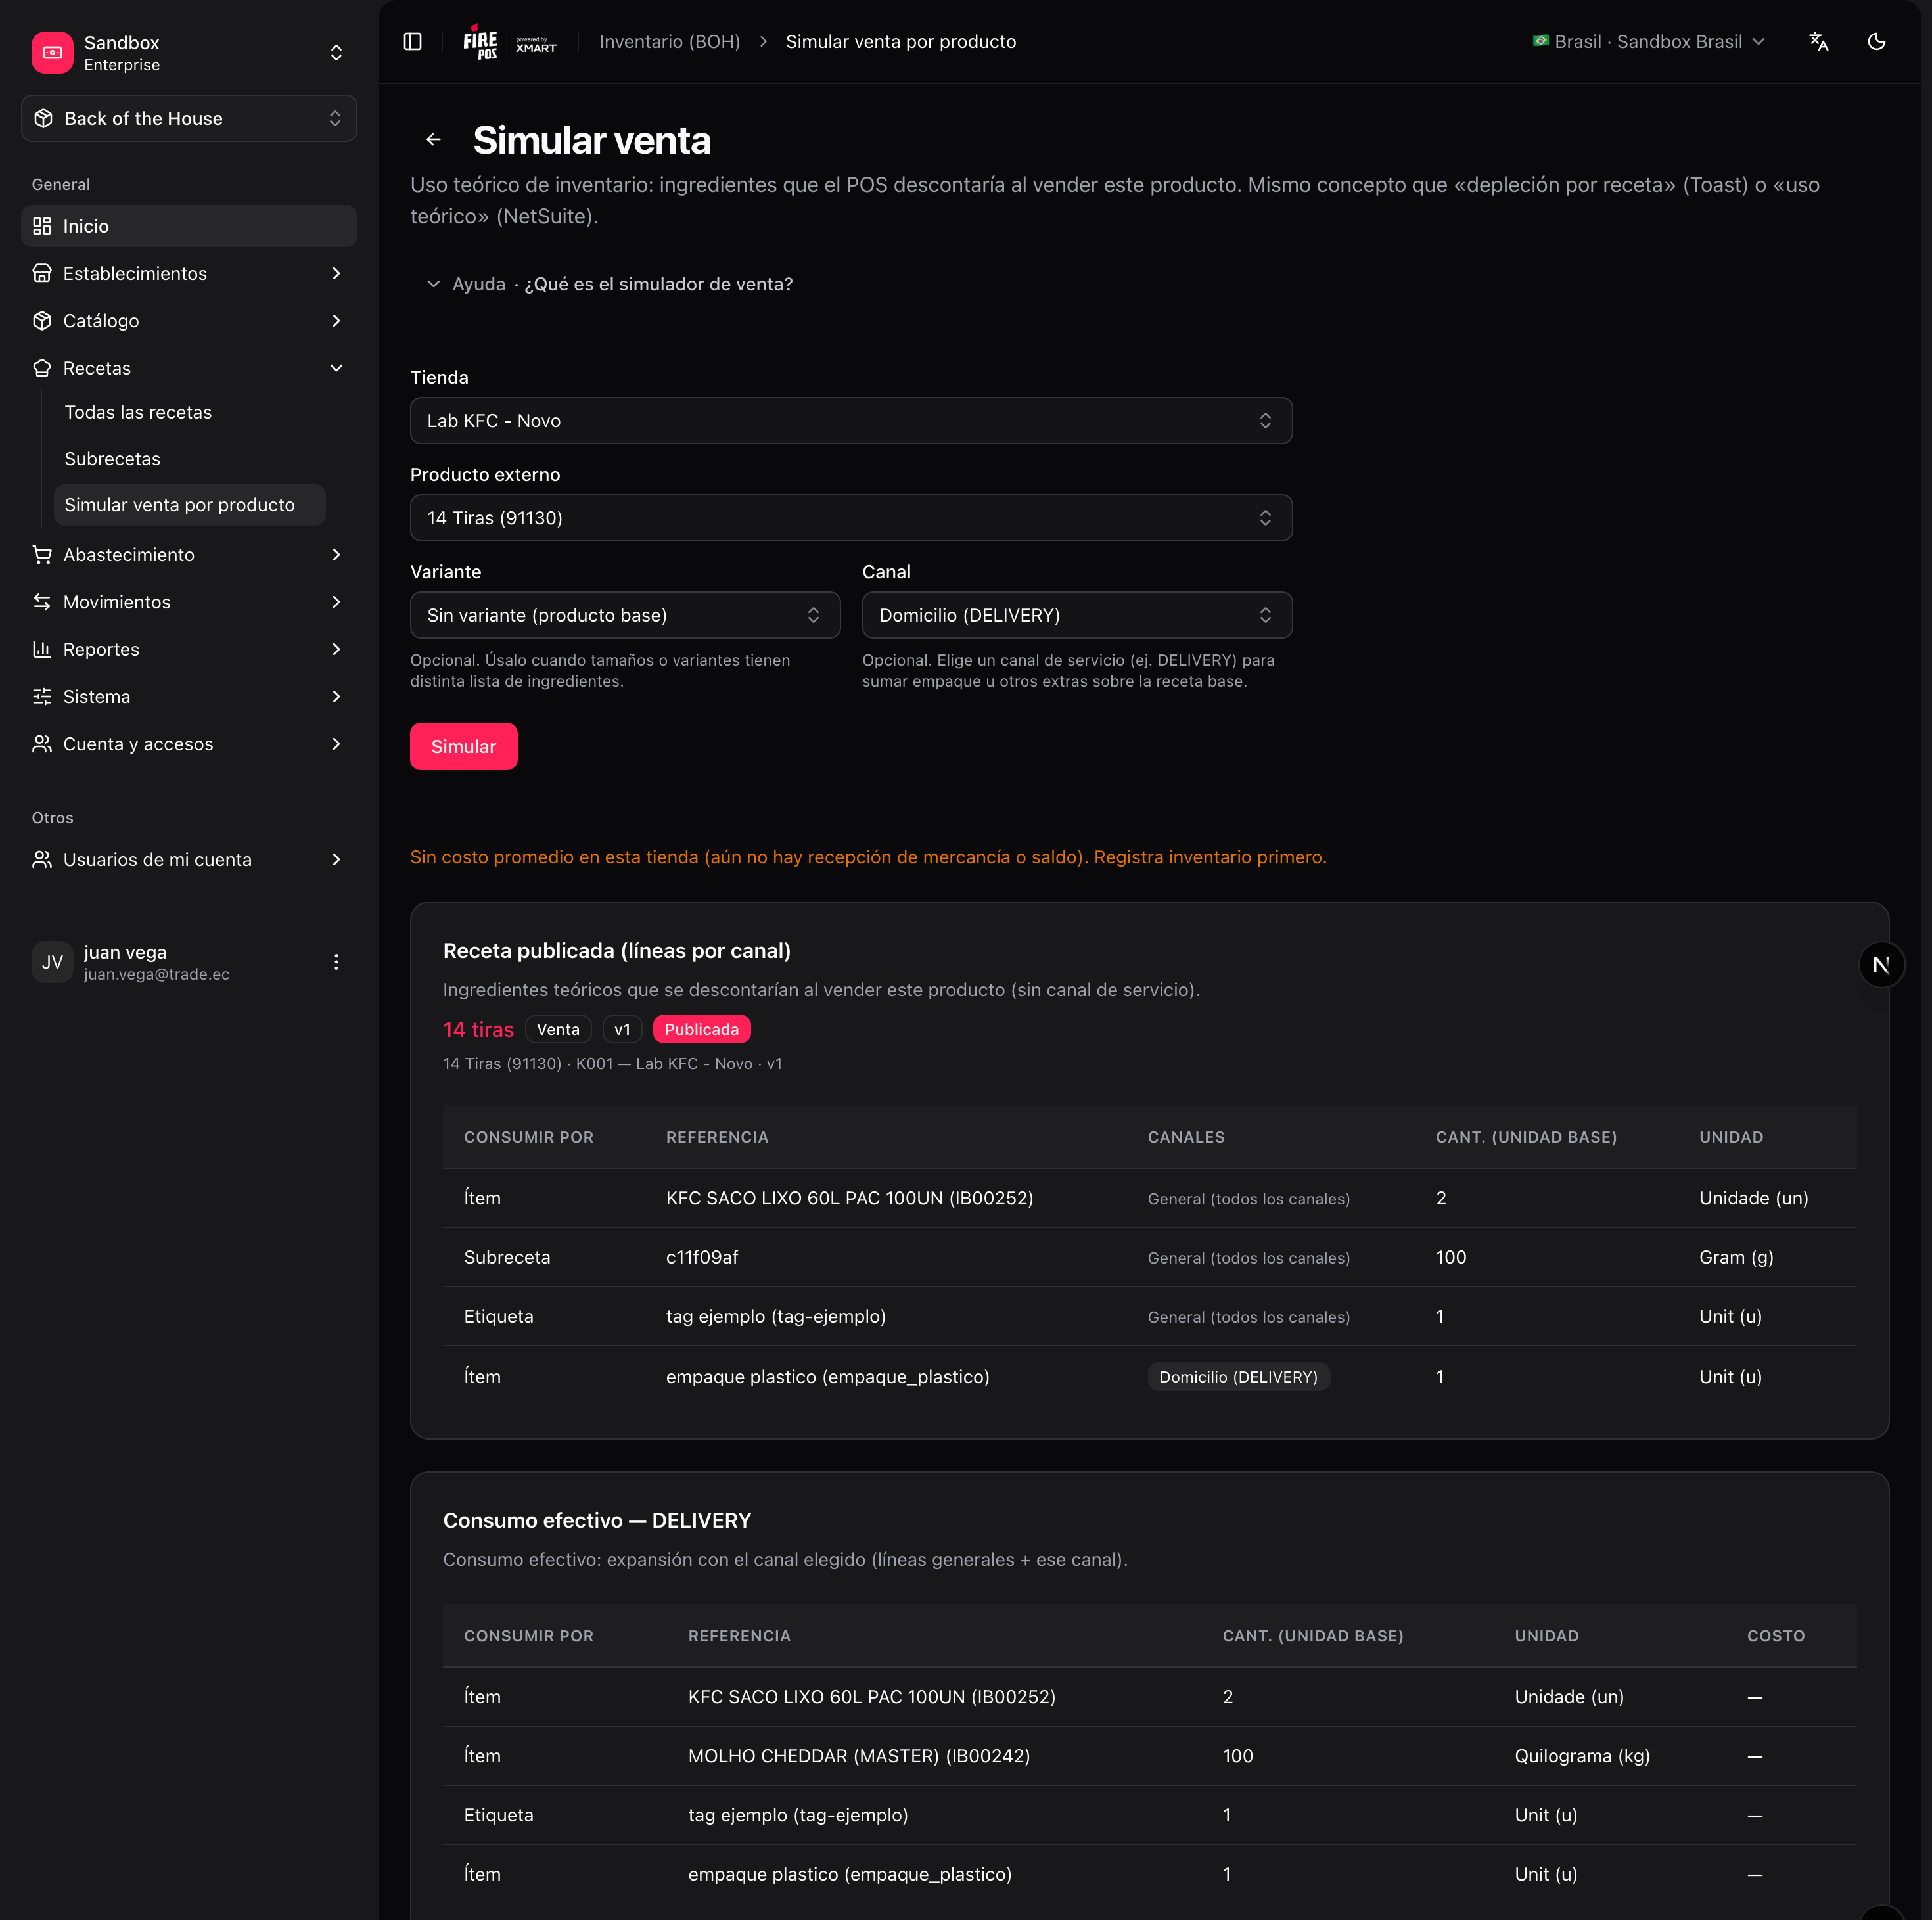The image size is (1932, 1920).
Task: Open the Reportes menu item
Action: click(x=189, y=649)
